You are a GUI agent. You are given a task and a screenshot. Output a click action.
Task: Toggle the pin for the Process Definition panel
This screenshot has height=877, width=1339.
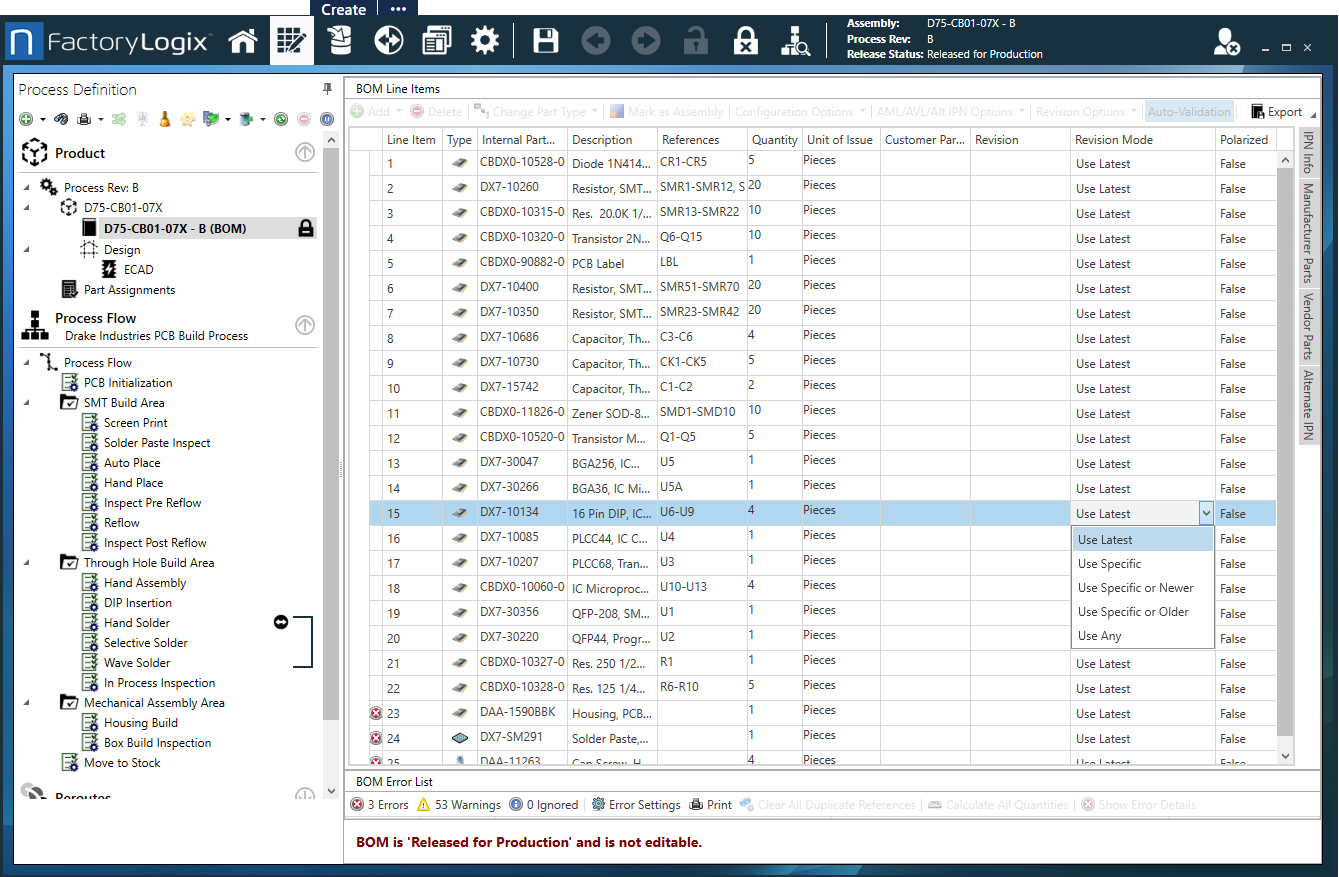(x=327, y=88)
